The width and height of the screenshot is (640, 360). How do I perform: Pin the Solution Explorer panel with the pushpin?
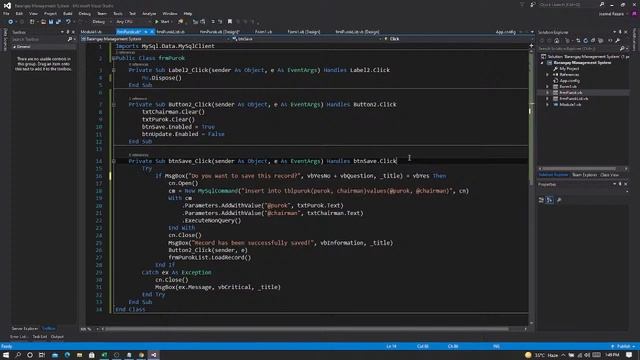coord(620,32)
